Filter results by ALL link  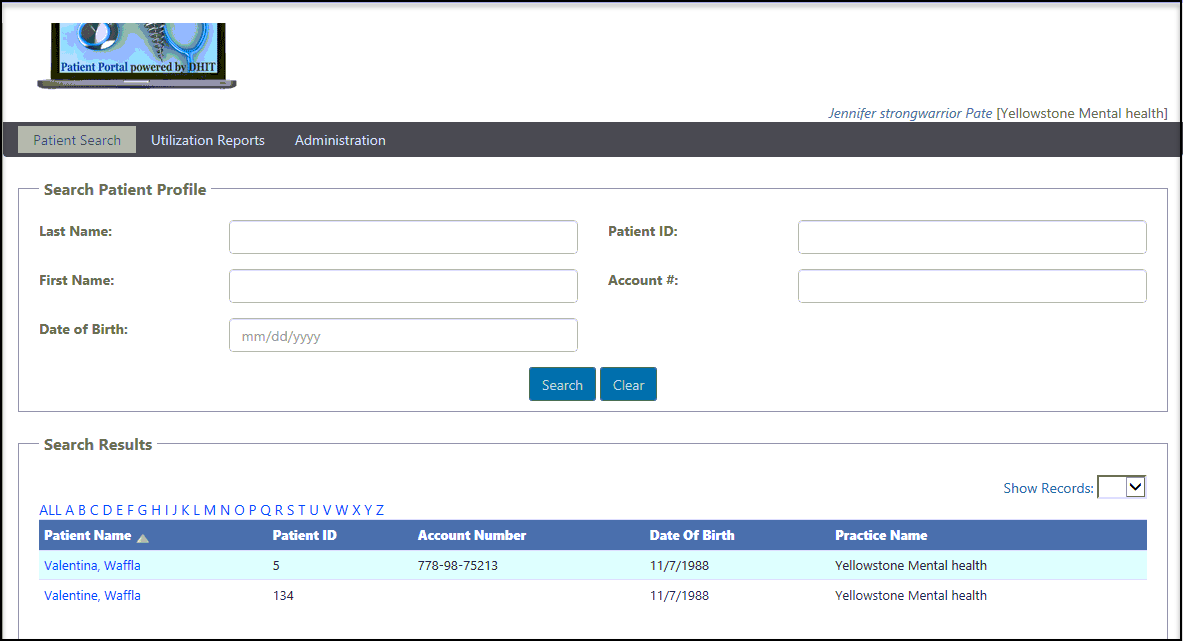pyautogui.click(x=50, y=510)
